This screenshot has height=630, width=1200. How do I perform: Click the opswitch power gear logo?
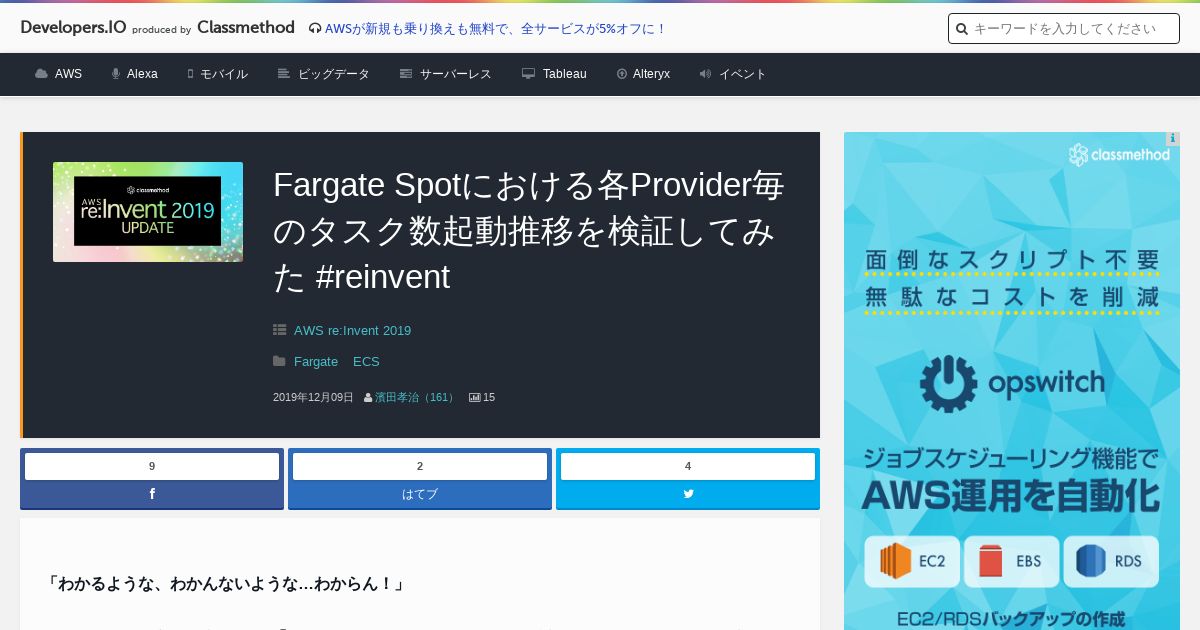point(947,383)
